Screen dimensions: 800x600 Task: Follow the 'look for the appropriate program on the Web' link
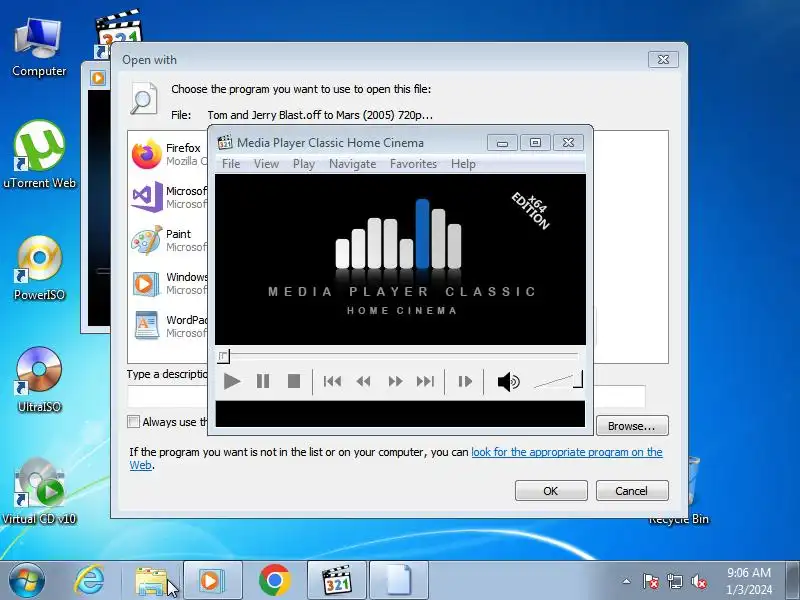click(x=566, y=452)
